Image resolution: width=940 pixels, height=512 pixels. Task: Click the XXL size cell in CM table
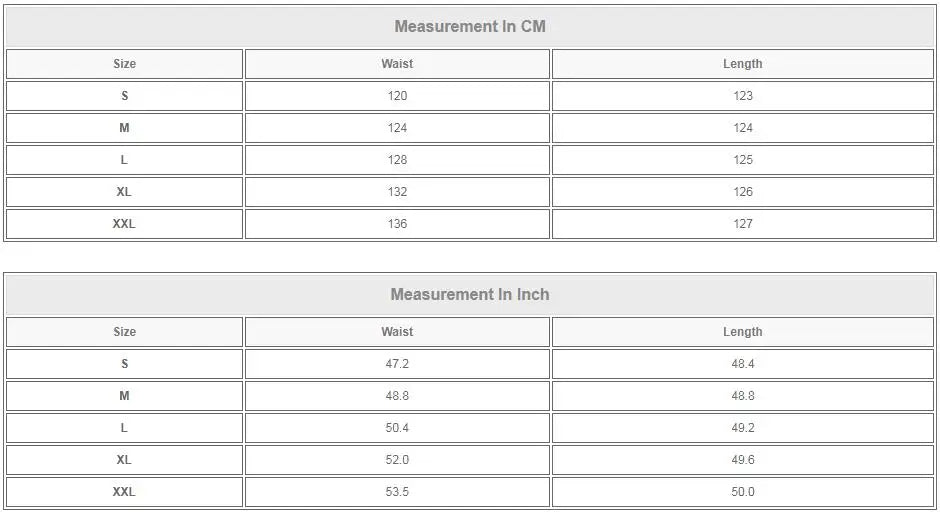pyautogui.click(x=124, y=224)
